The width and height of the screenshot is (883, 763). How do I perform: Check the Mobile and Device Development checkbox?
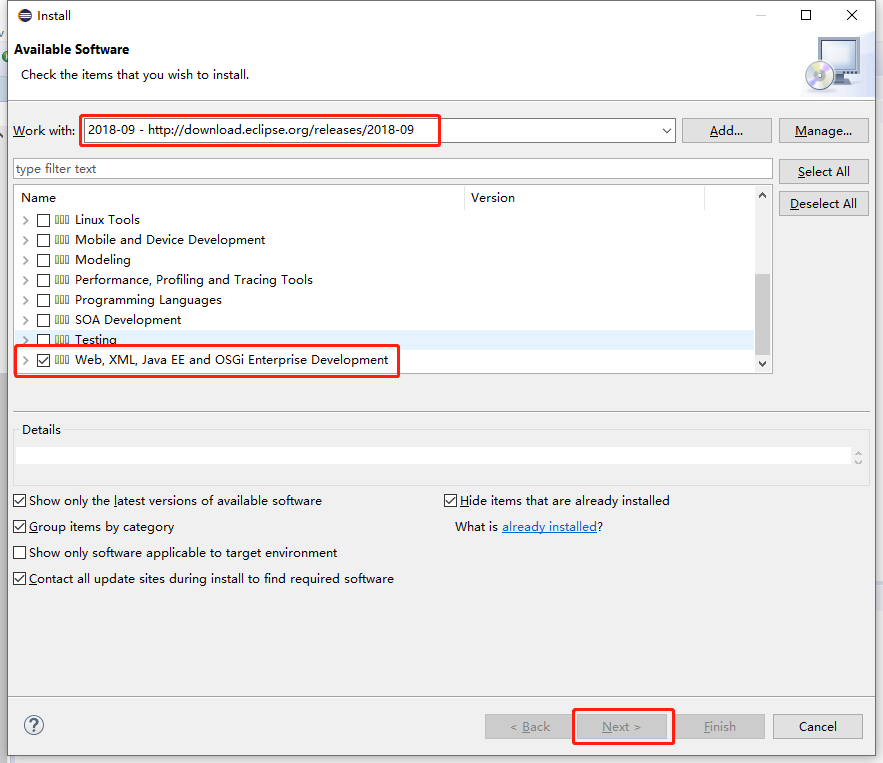[43, 240]
